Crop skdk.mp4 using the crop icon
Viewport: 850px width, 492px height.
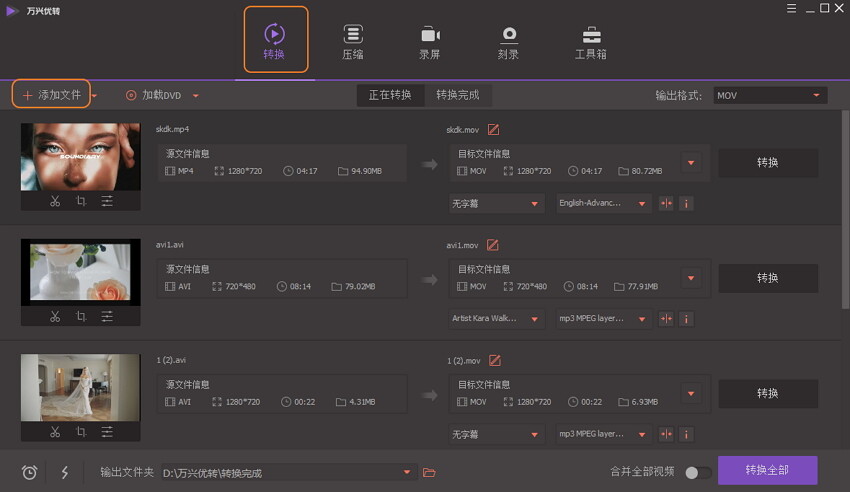[81, 201]
